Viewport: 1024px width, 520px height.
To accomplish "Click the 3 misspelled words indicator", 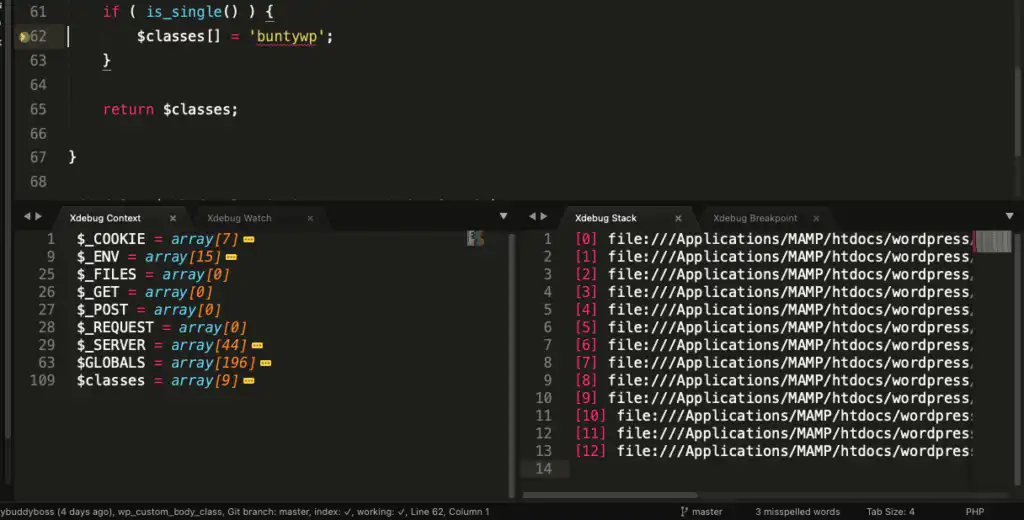I will [x=797, y=512].
